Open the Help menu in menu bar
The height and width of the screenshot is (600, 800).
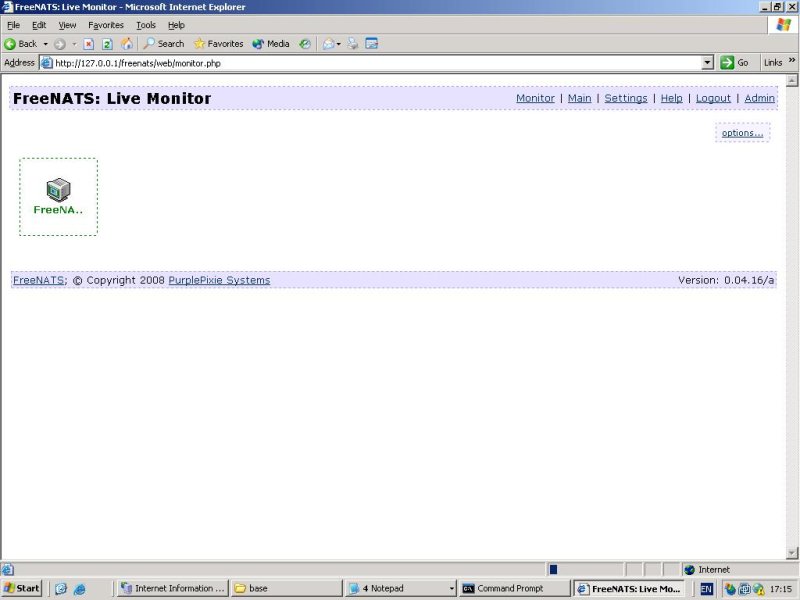point(176,25)
